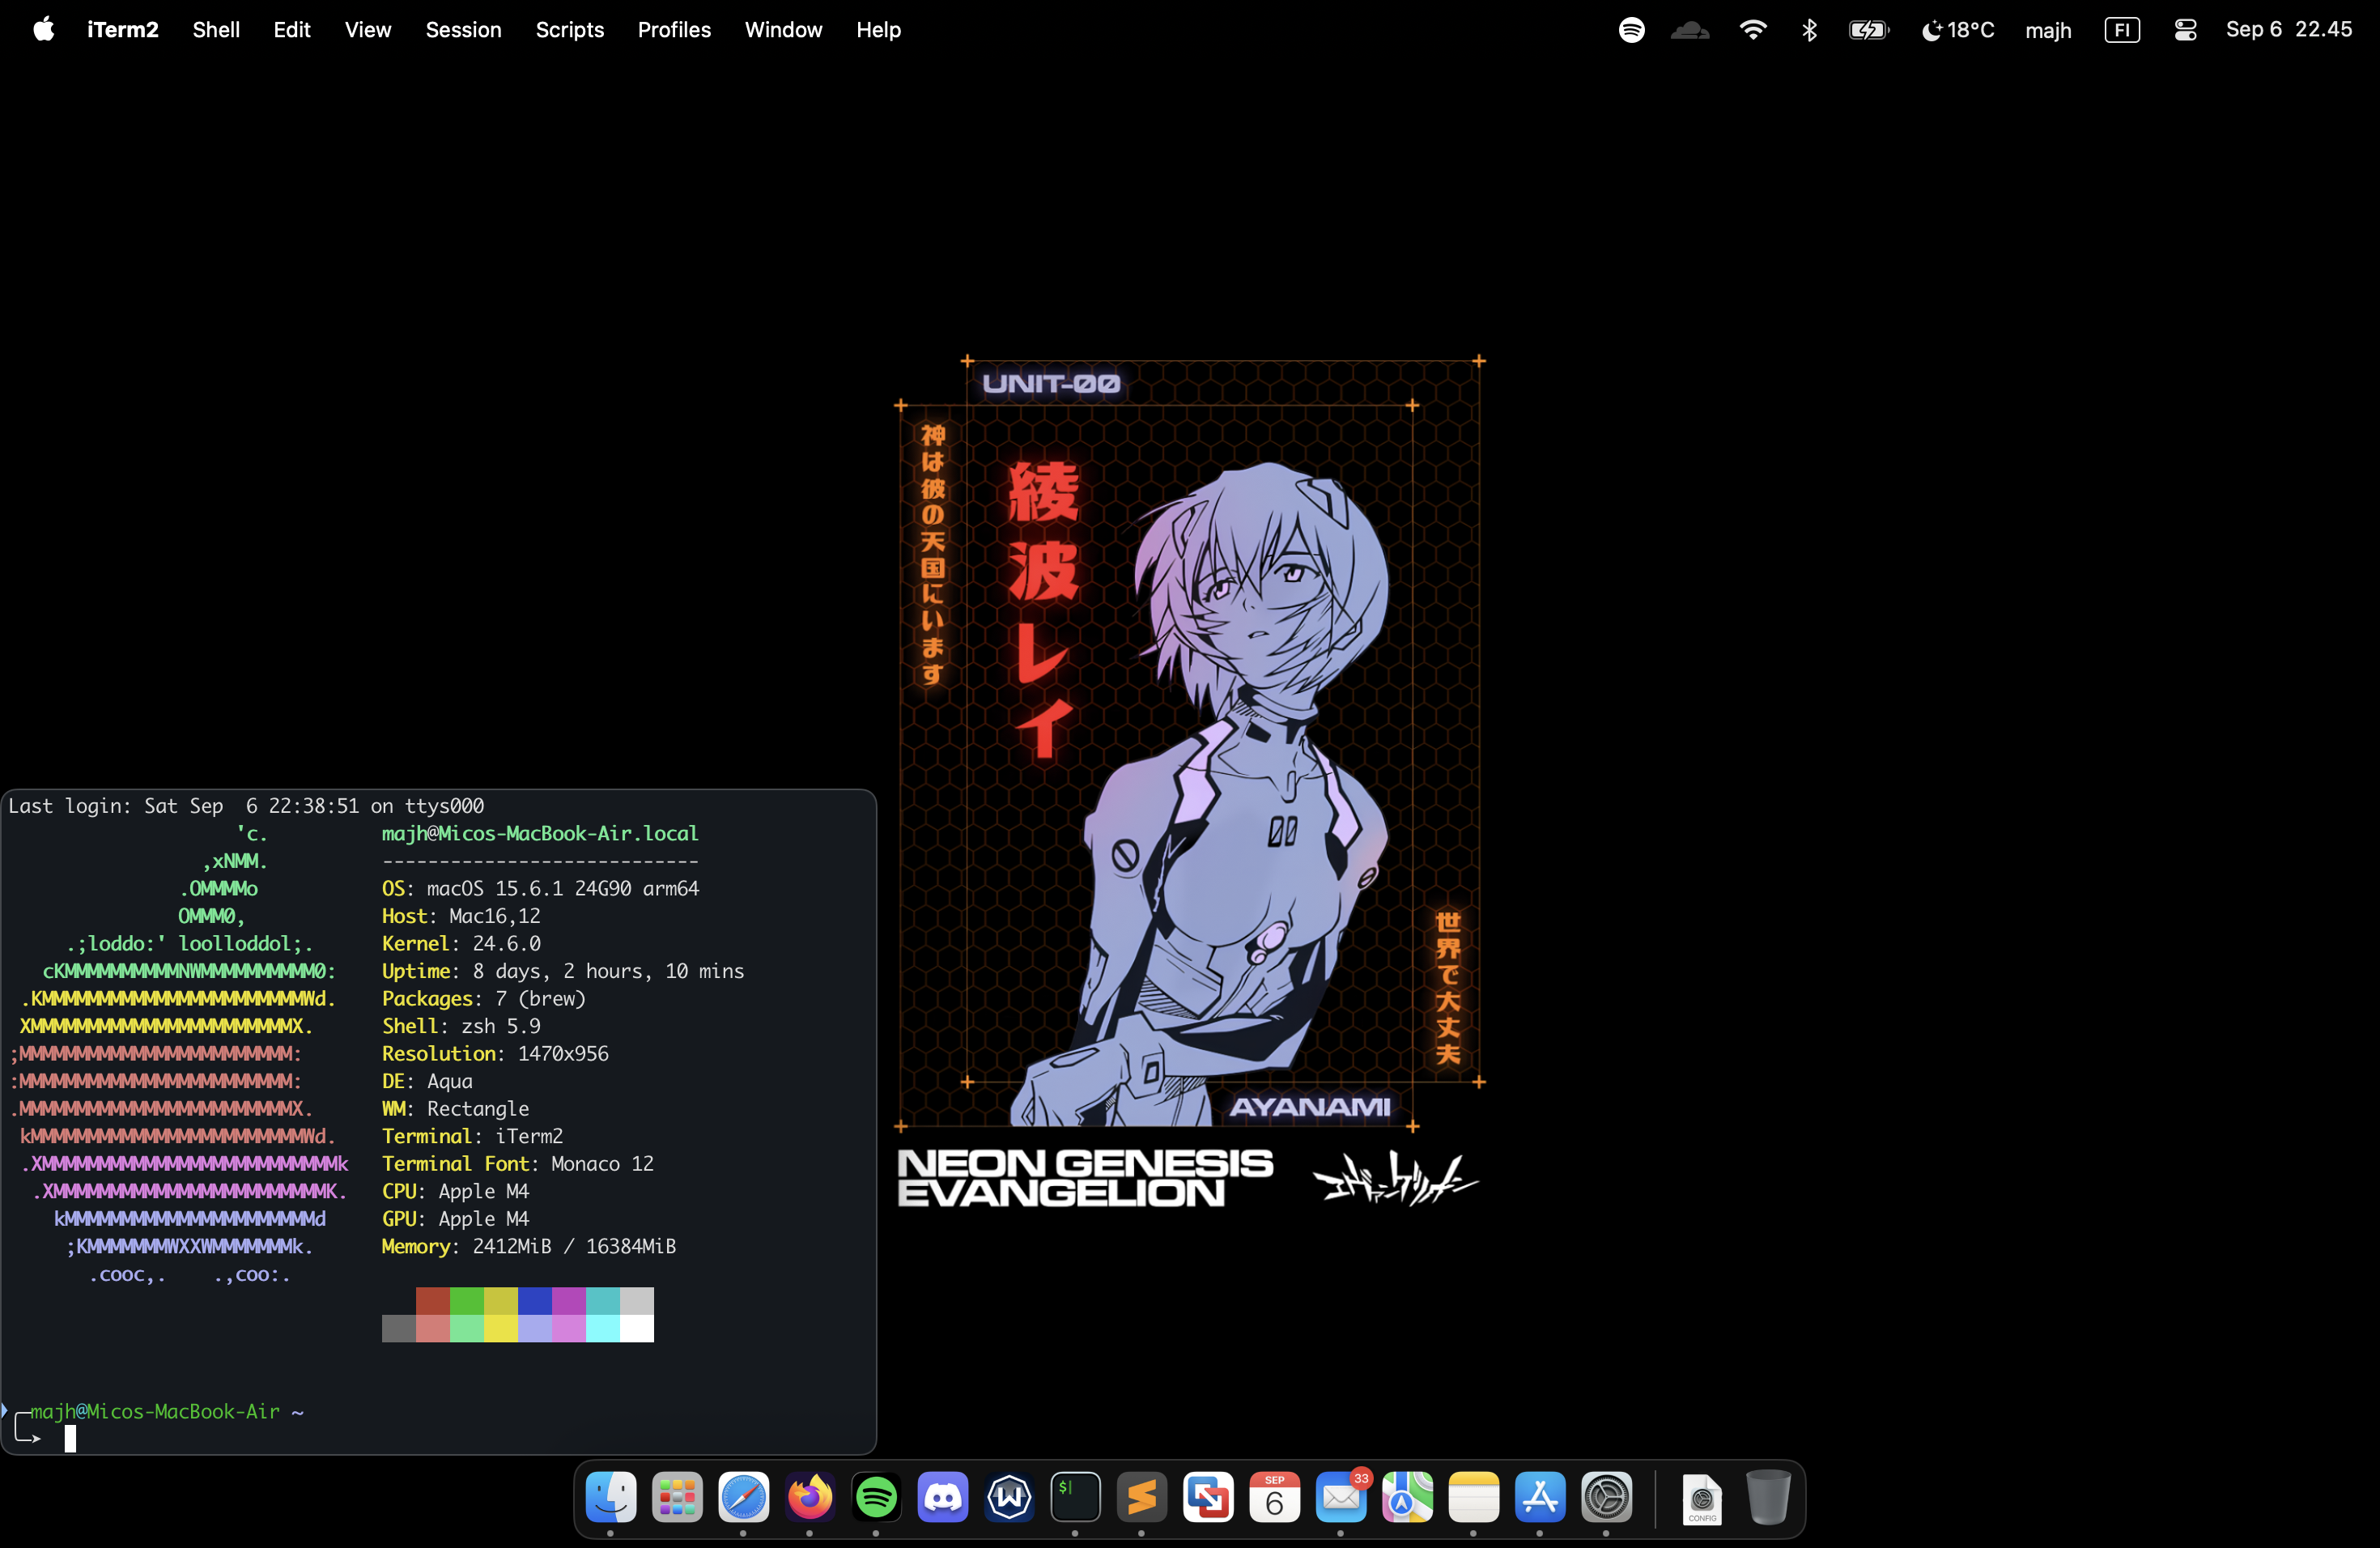This screenshot has width=2380, height=1548.
Task: Open Notes from the Dock
Action: pyautogui.click(x=1474, y=1497)
